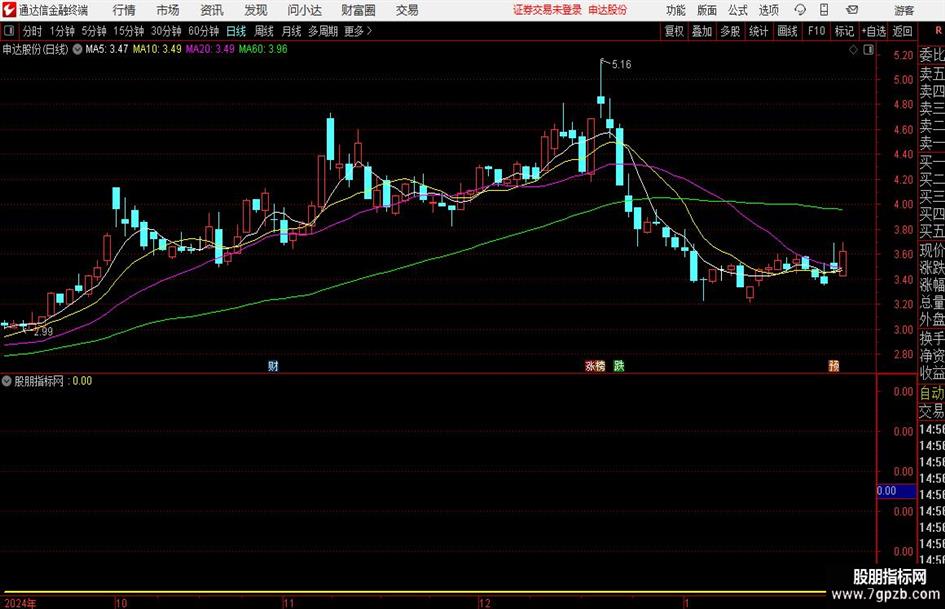
Task: Open the 选项 menu
Action: [768, 10]
